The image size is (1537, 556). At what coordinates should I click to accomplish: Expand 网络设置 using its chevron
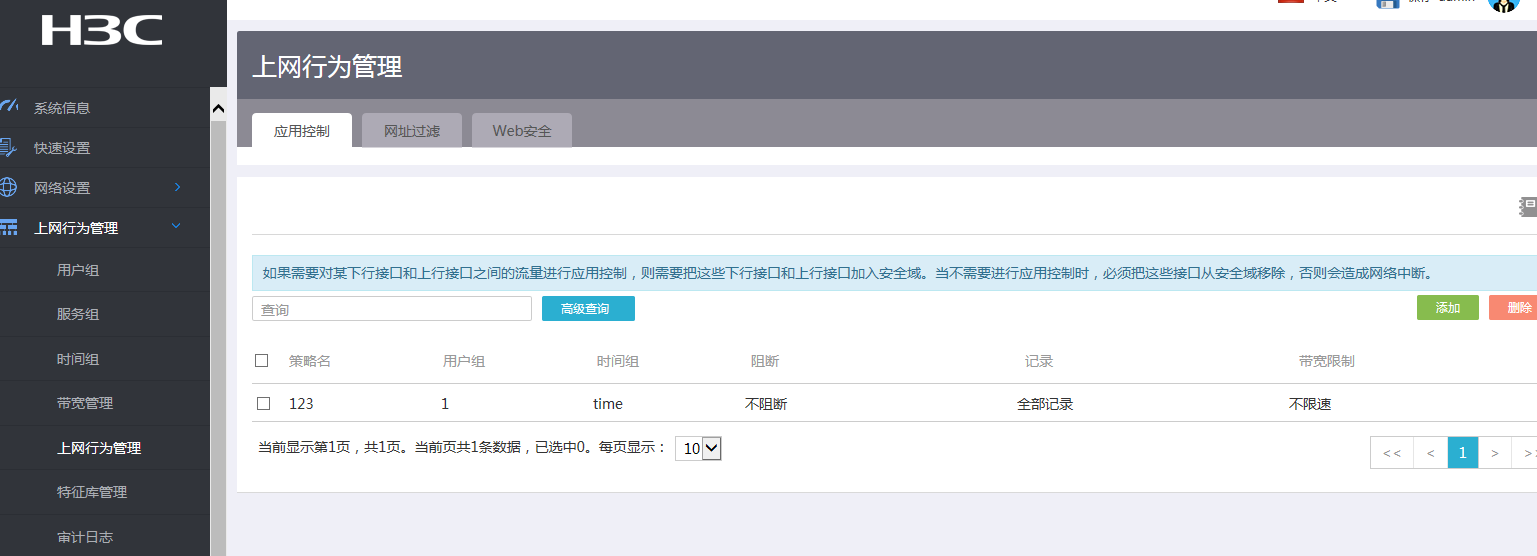[x=177, y=187]
